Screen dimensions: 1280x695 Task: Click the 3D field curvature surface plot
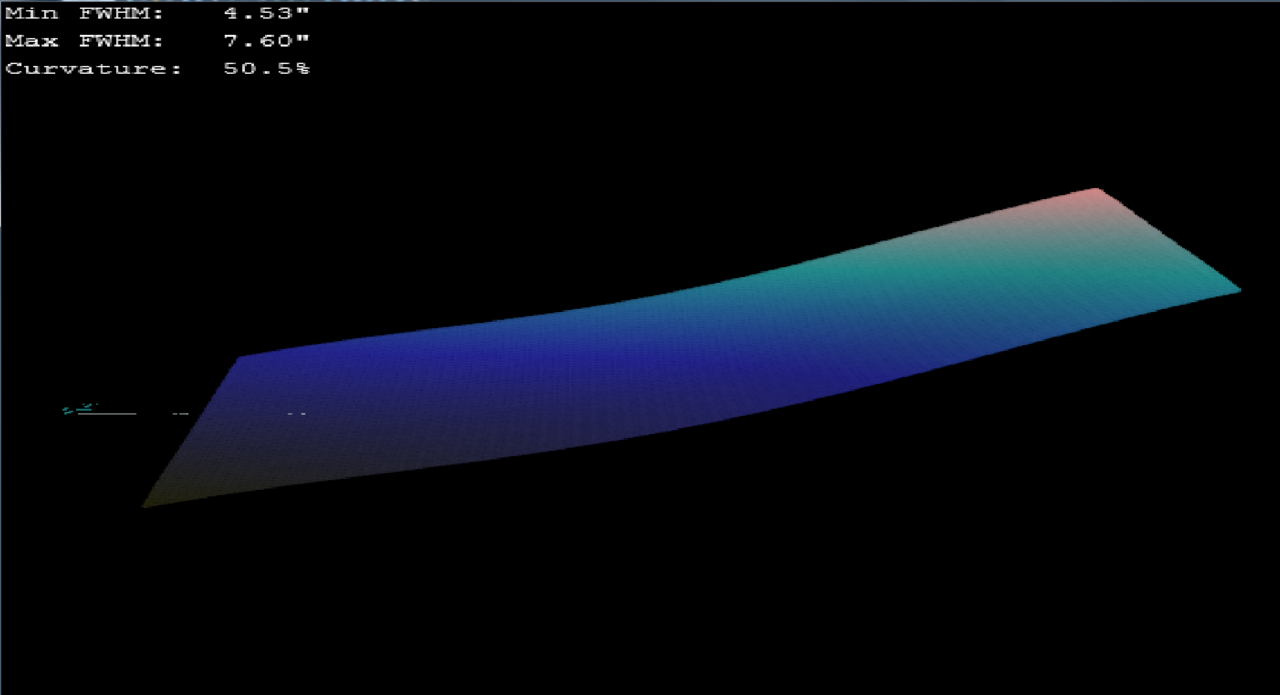point(690,350)
